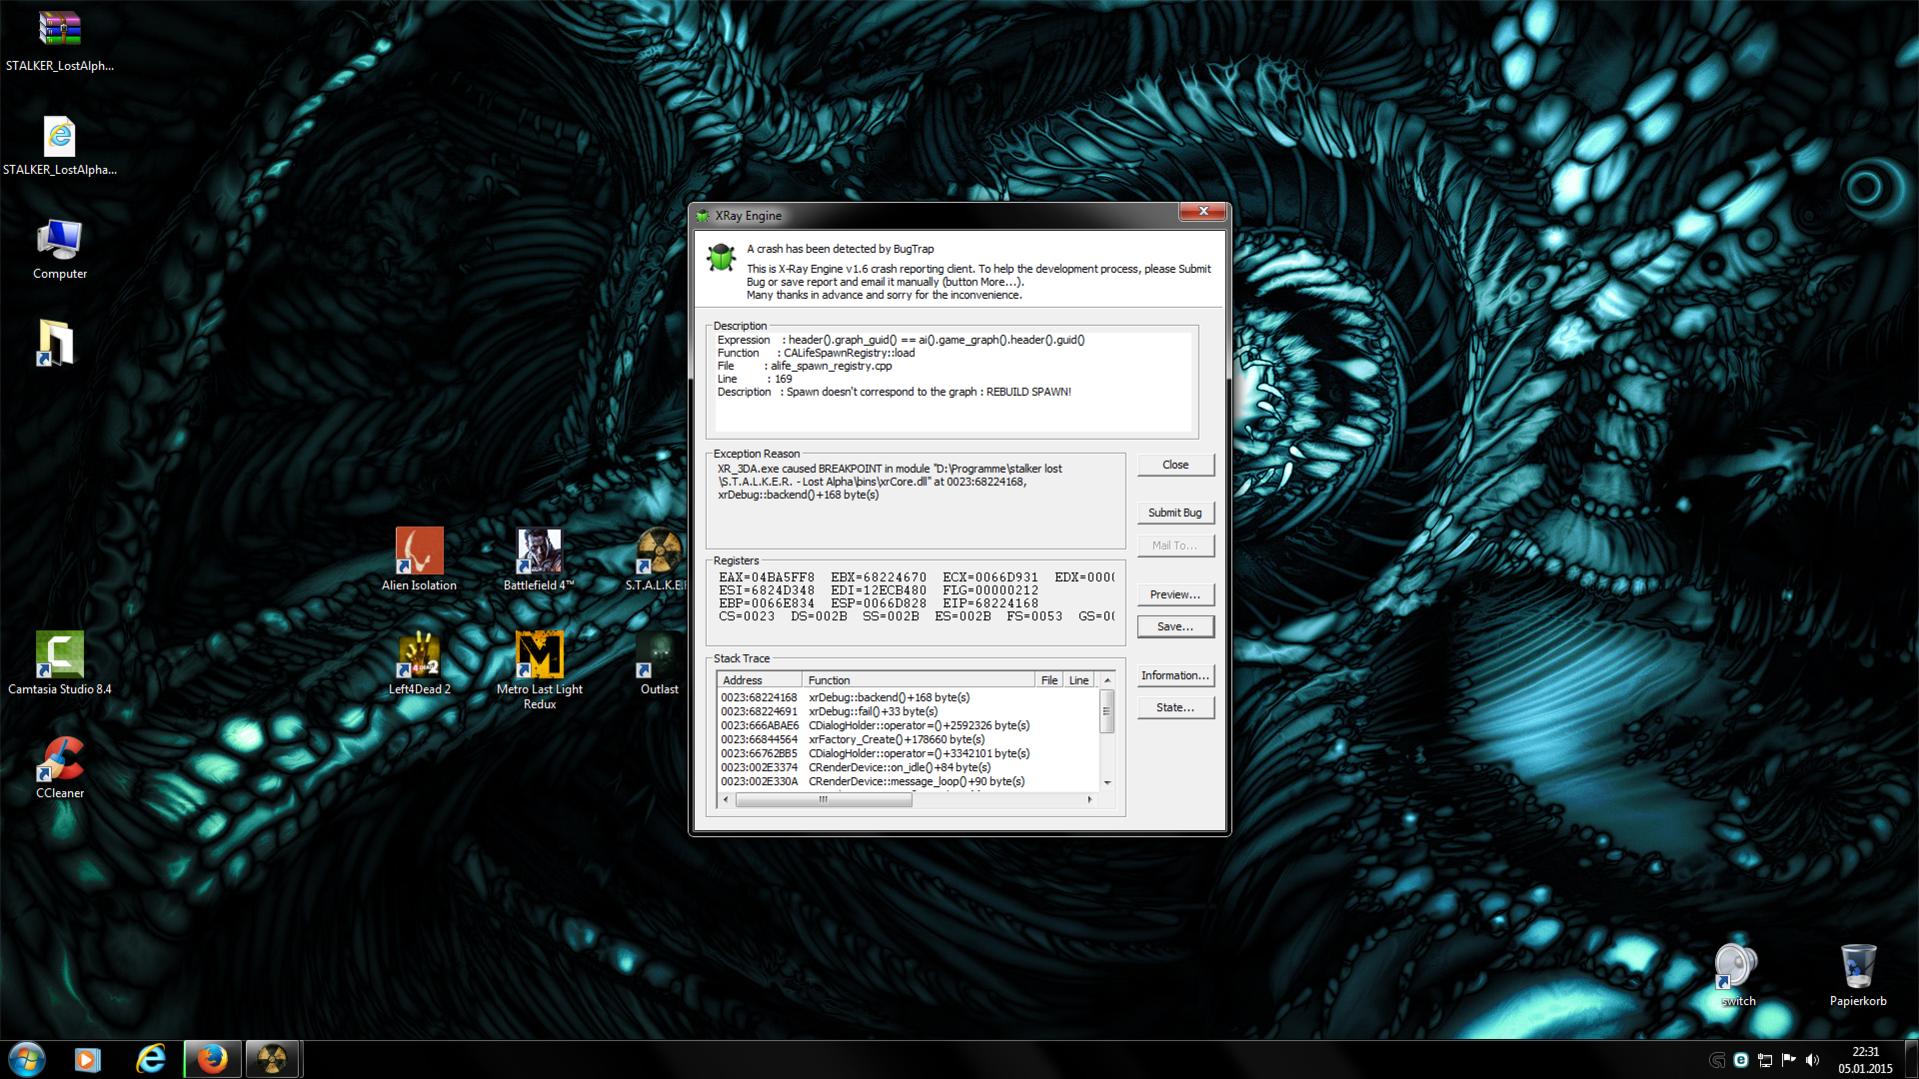Select the Alien Isolation desktop shortcut

(419, 559)
